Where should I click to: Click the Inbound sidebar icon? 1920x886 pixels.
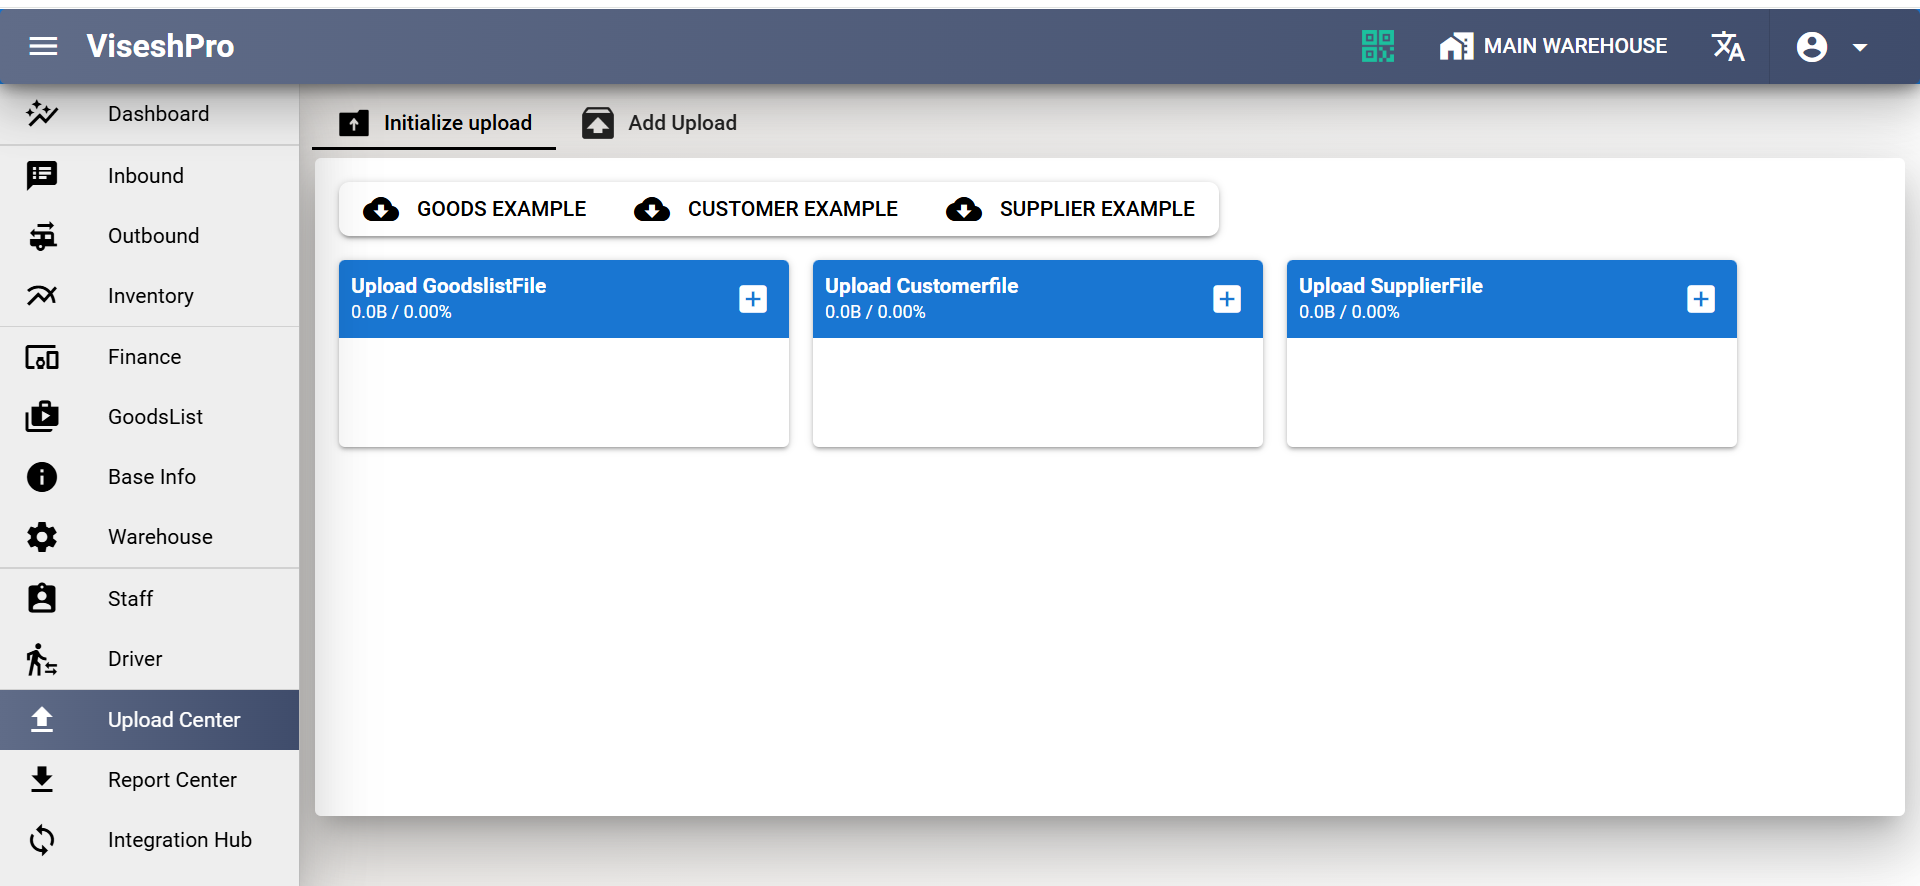[42, 176]
